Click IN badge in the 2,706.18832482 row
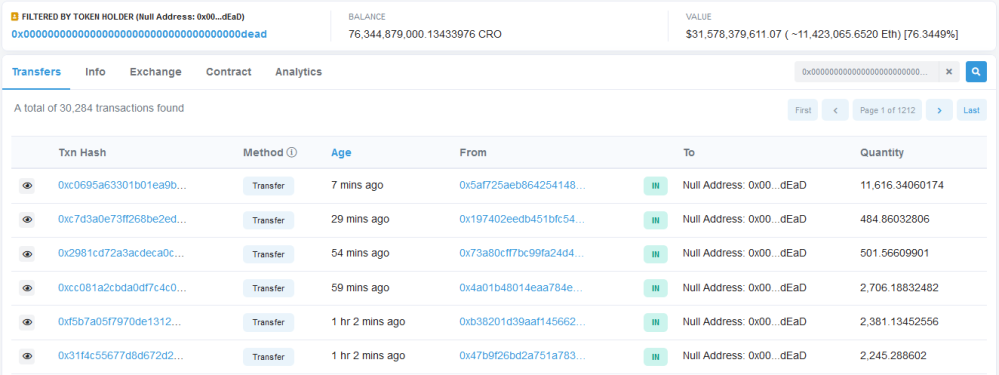 click(655, 288)
